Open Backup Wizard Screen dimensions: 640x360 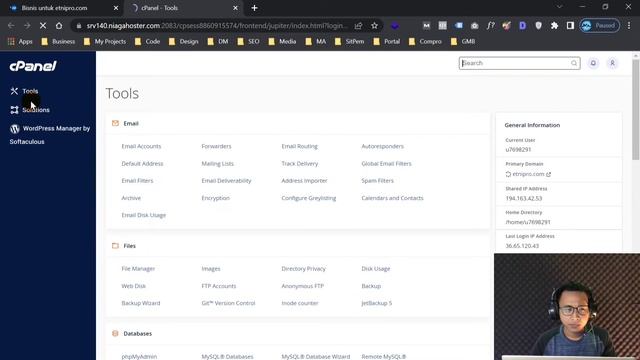tap(141, 303)
